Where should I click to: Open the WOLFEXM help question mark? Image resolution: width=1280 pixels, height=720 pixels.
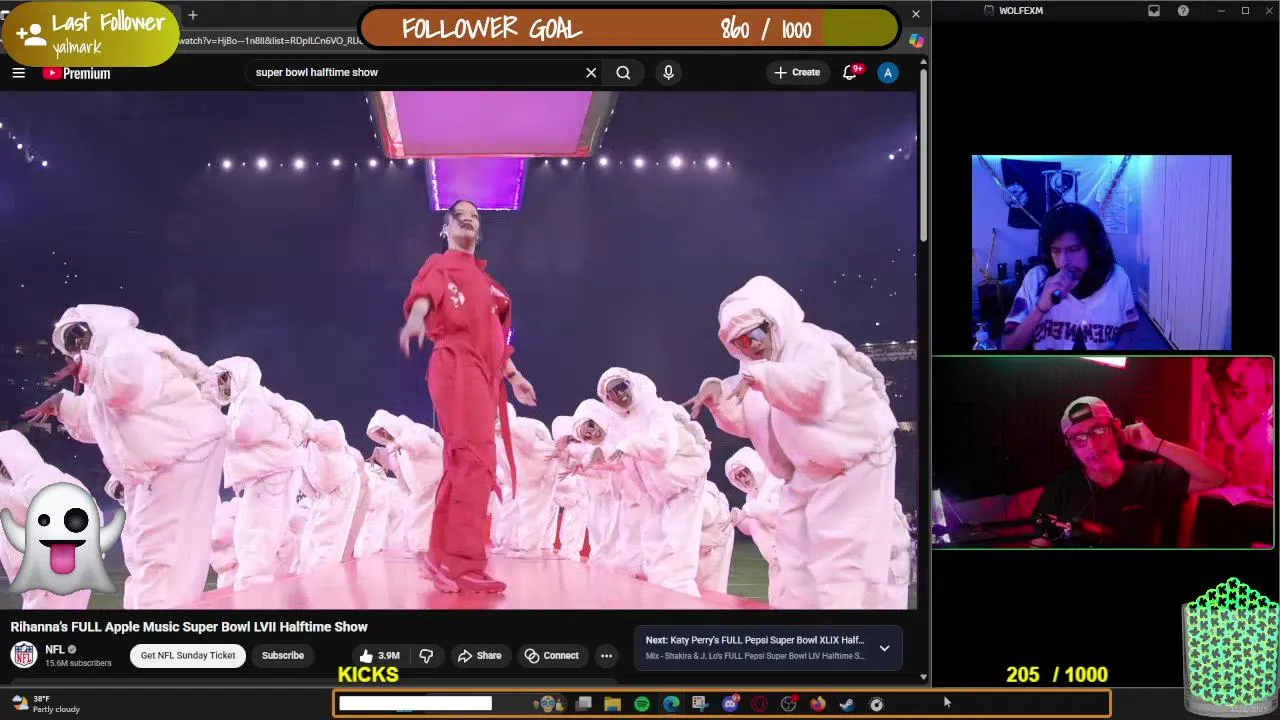[1183, 10]
